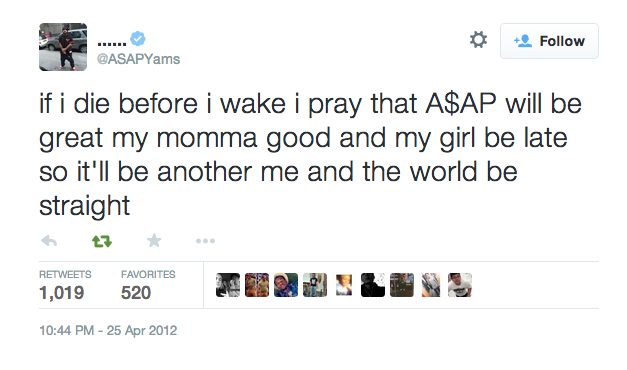Click the reply arrow icon
The image size is (627, 370).
(49, 241)
